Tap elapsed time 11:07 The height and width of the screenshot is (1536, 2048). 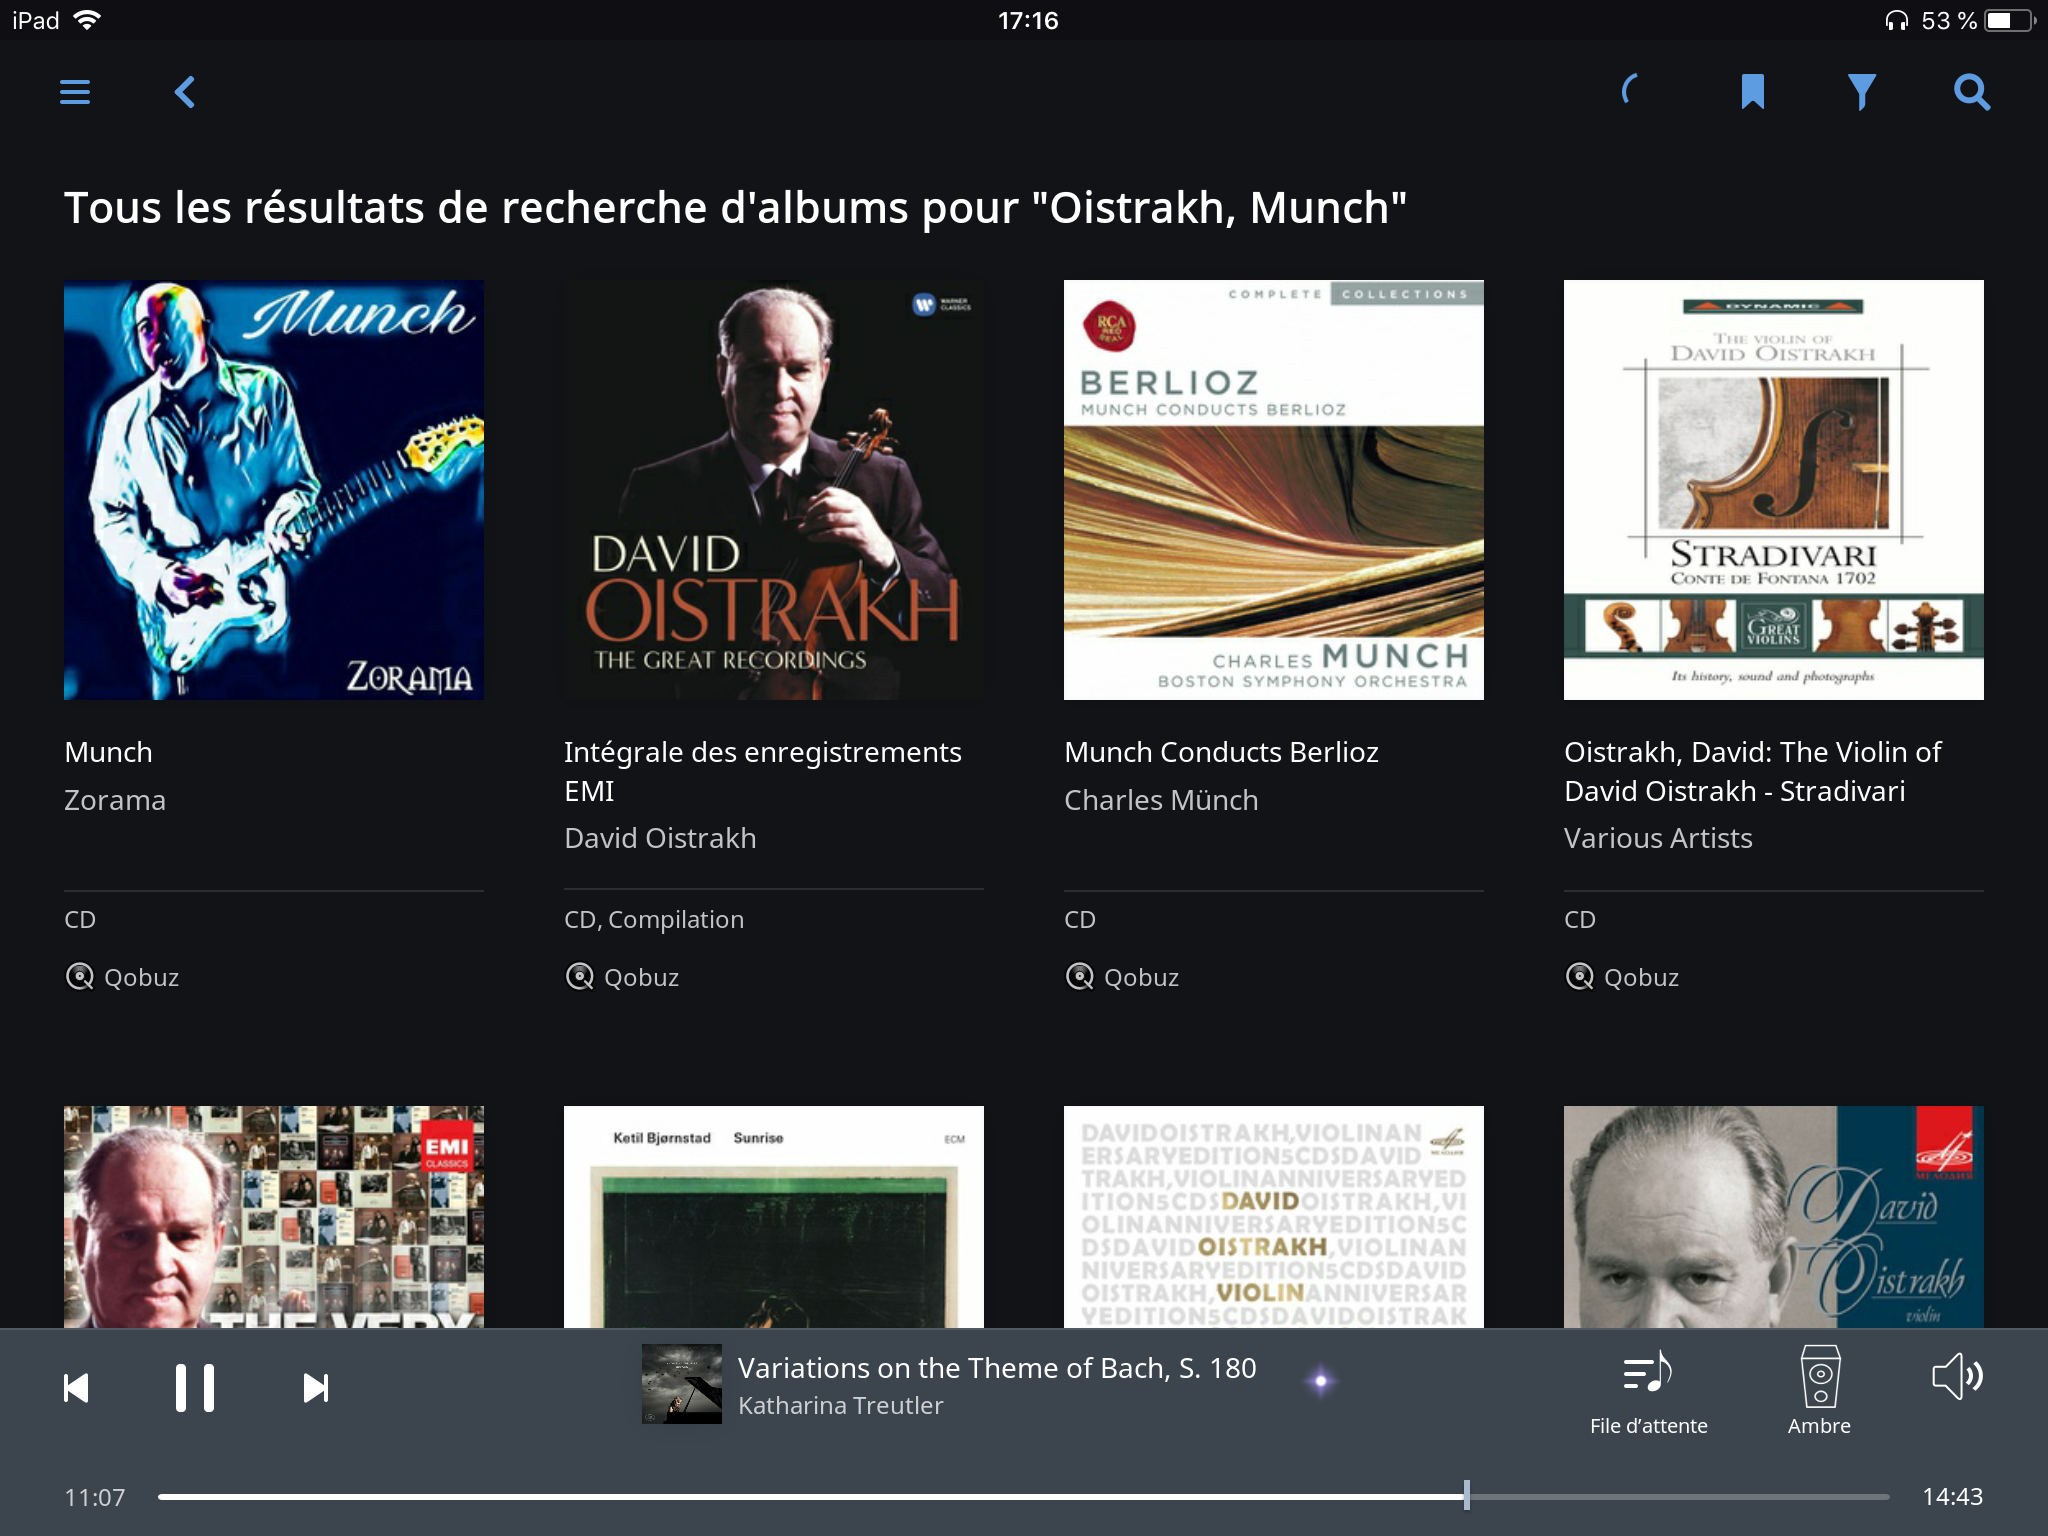[x=95, y=1497]
